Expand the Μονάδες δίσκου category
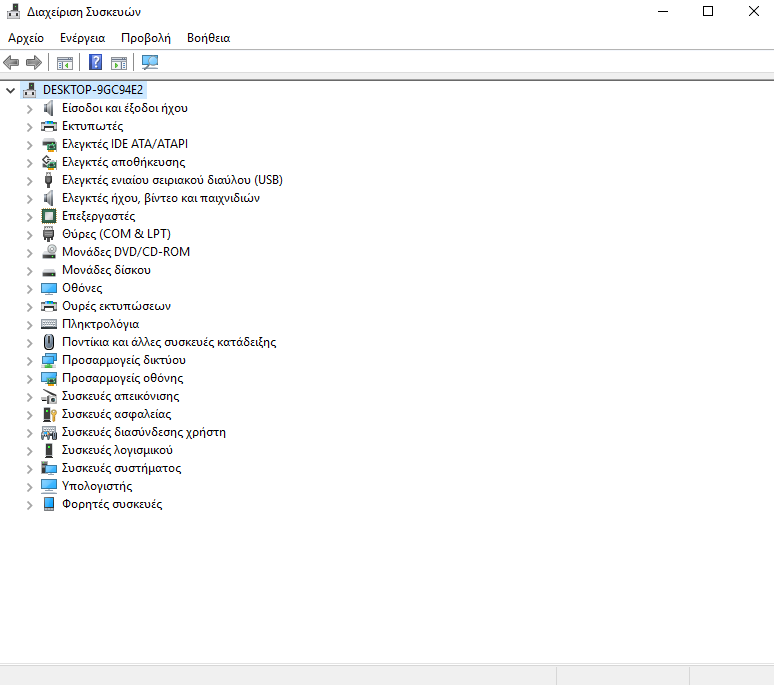The width and height of the screenshot is (774, 685). (29, 270)
